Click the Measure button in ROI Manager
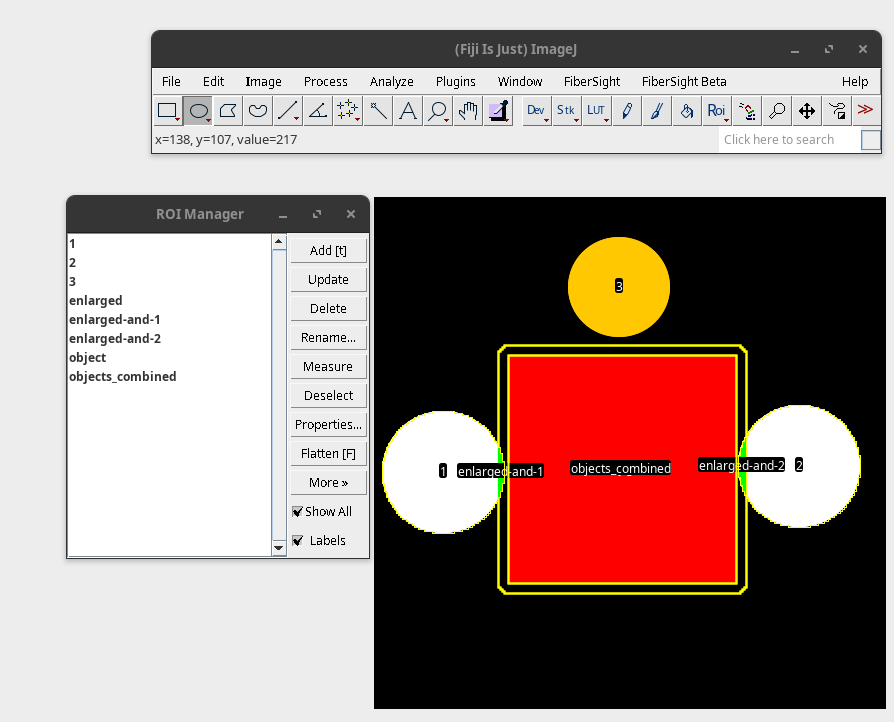The height and width of the screenshot is (722, 894). [328, 366]
